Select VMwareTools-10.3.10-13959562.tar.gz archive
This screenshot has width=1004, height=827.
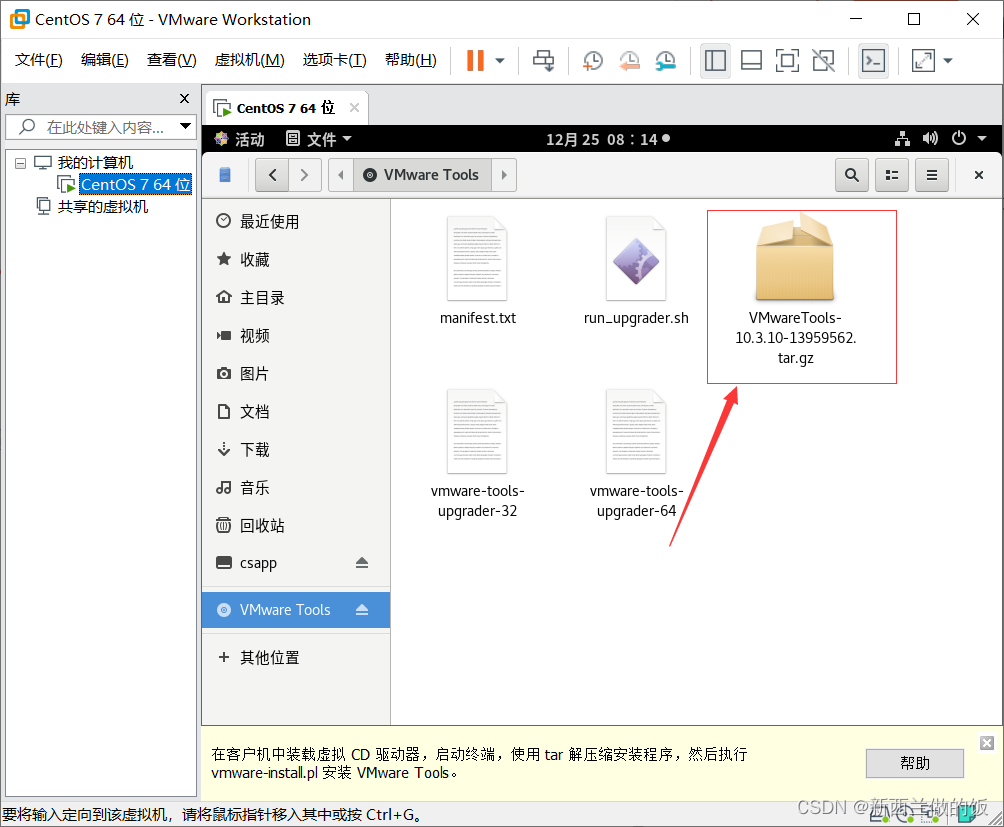point(795,291)
